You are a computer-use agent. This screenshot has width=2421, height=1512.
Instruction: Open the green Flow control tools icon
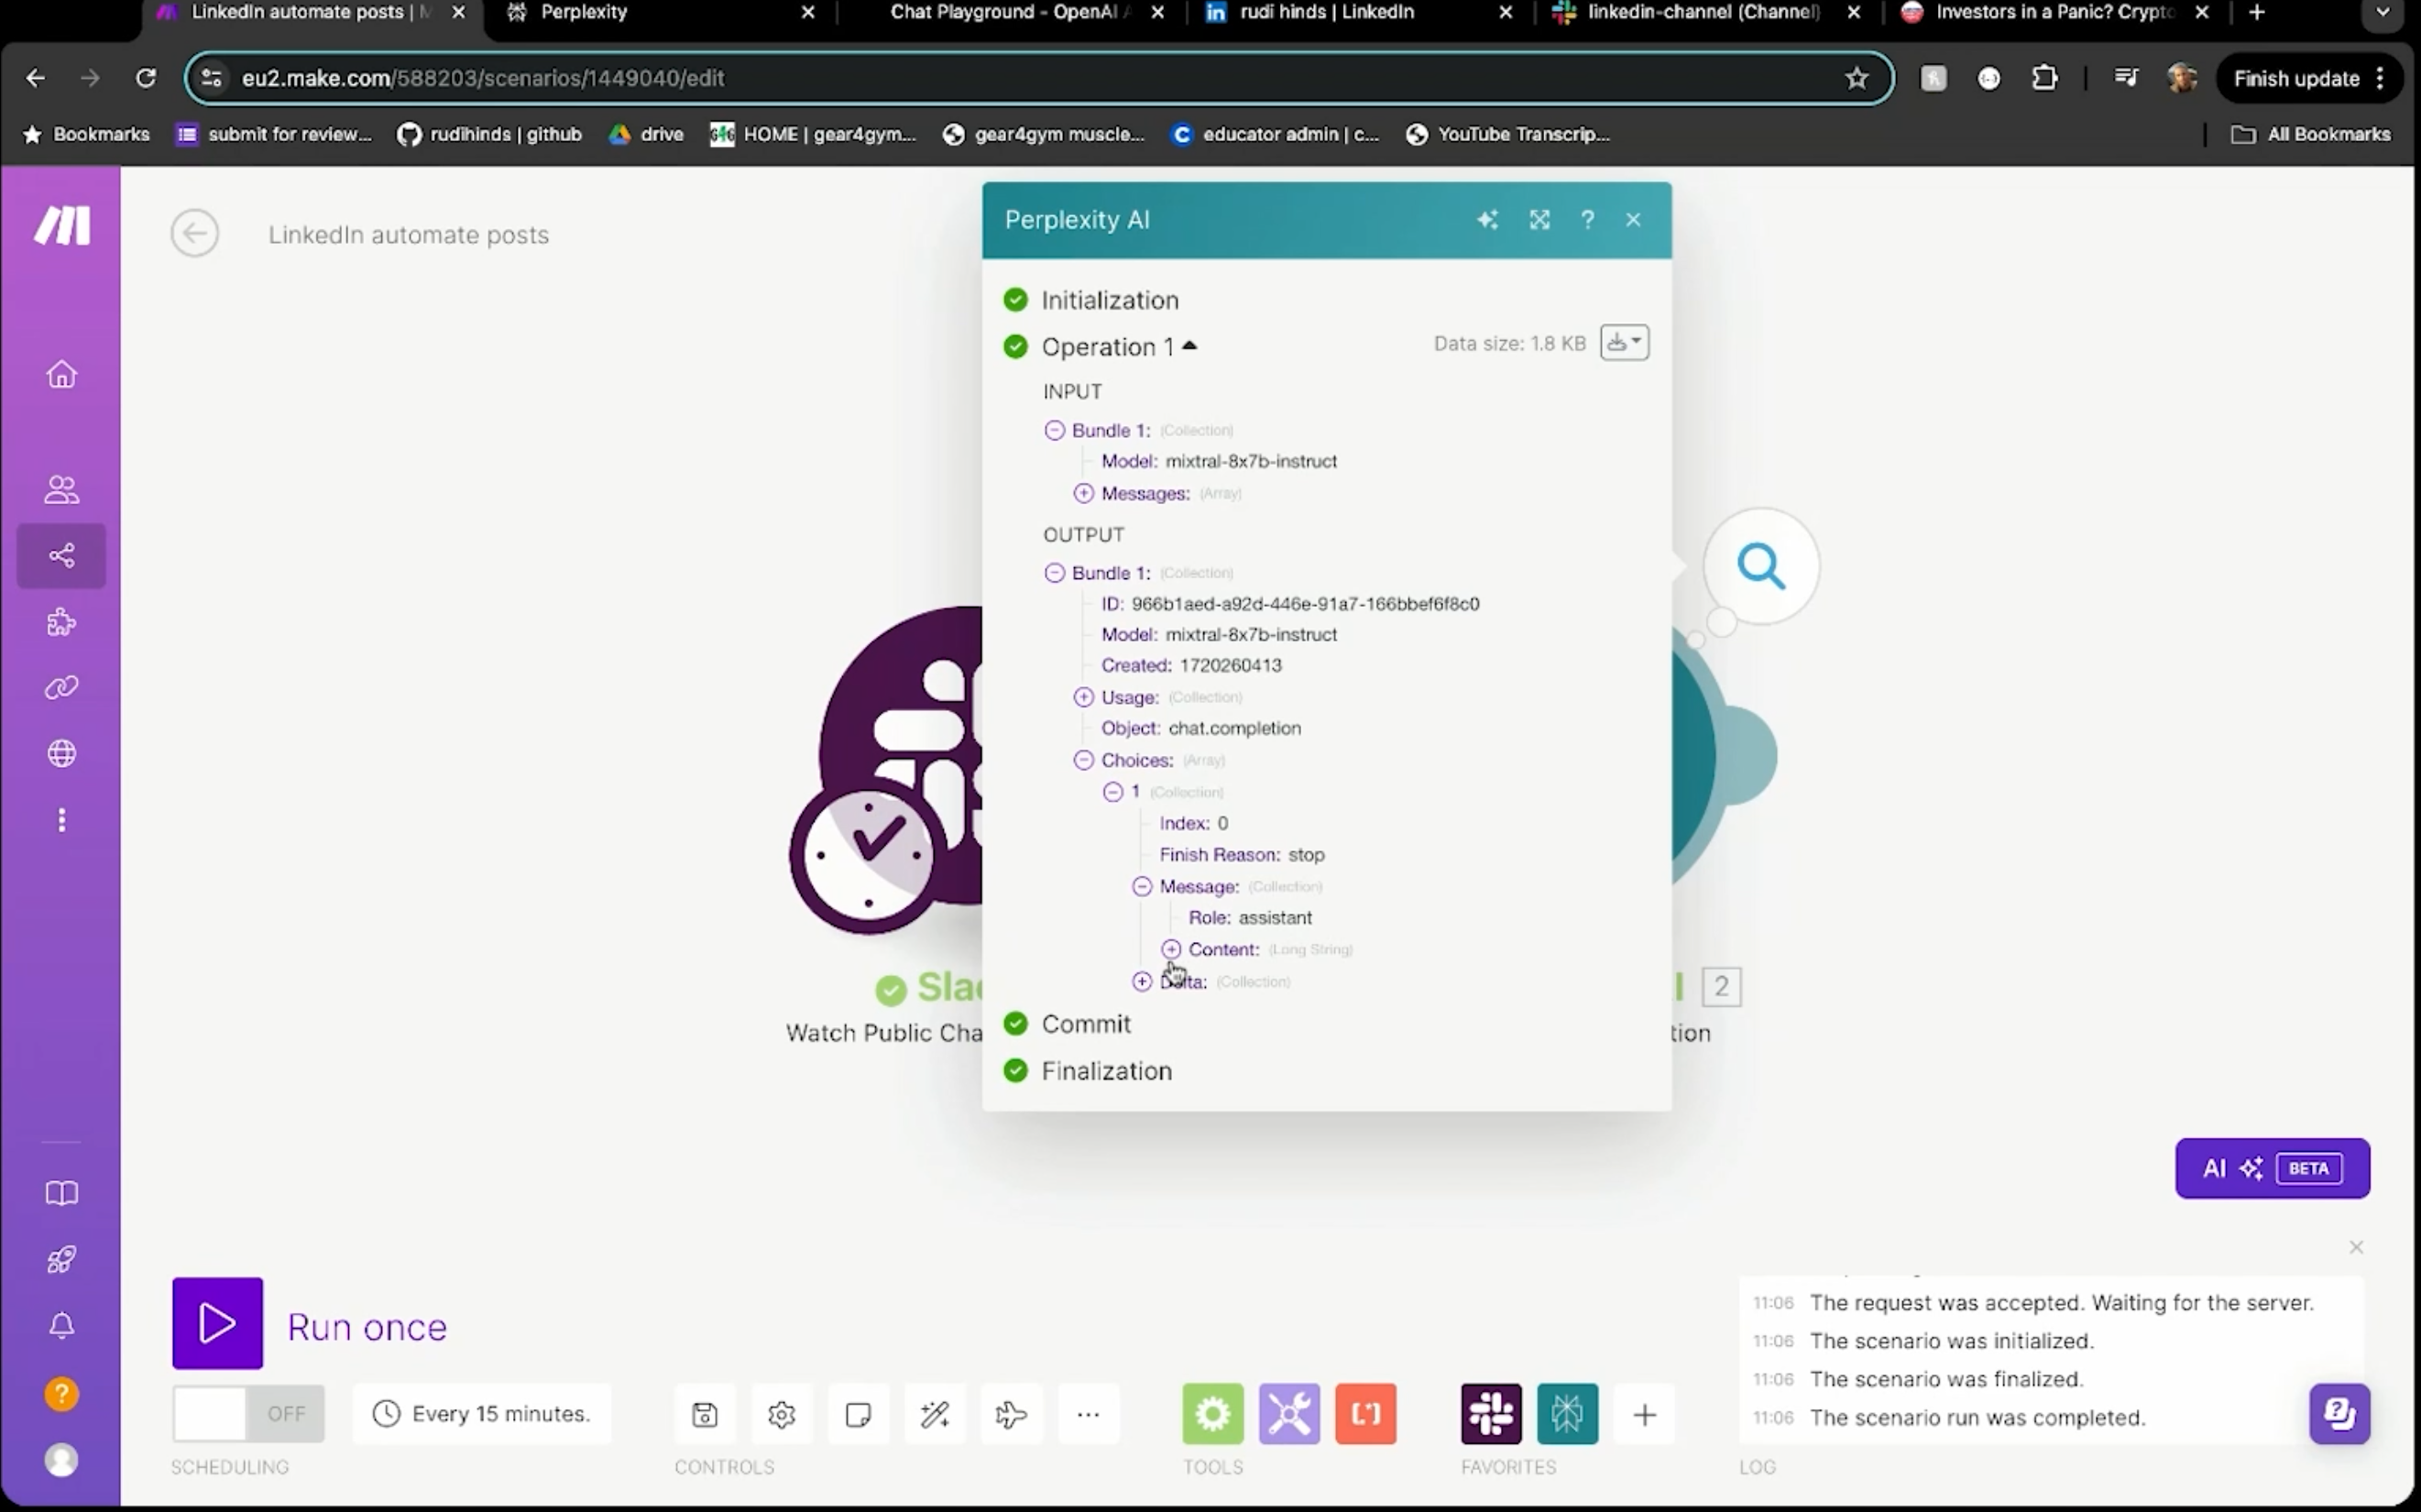click(x=1212, y=1414)
